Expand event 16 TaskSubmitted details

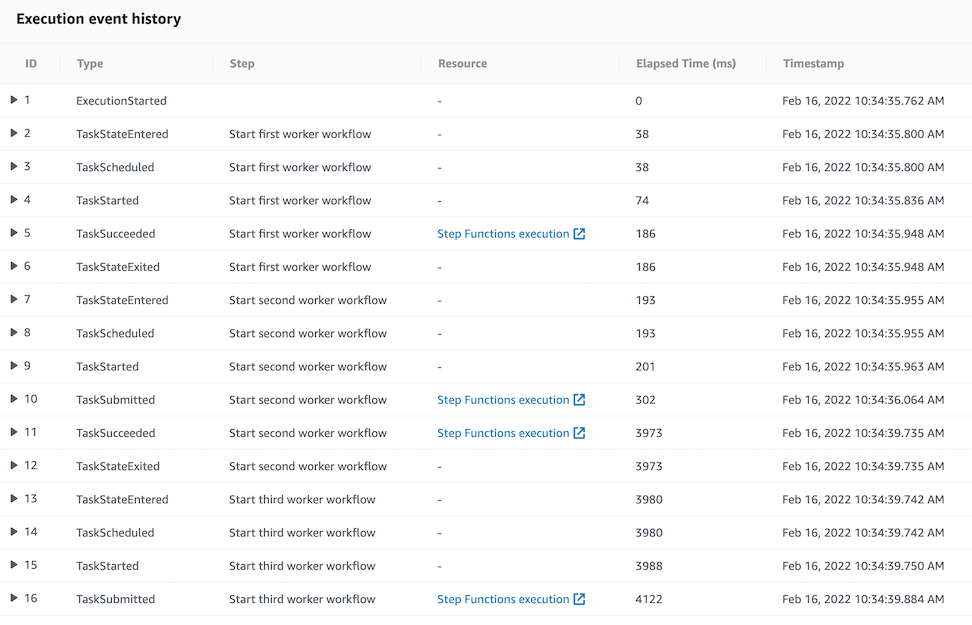[14, 598]
